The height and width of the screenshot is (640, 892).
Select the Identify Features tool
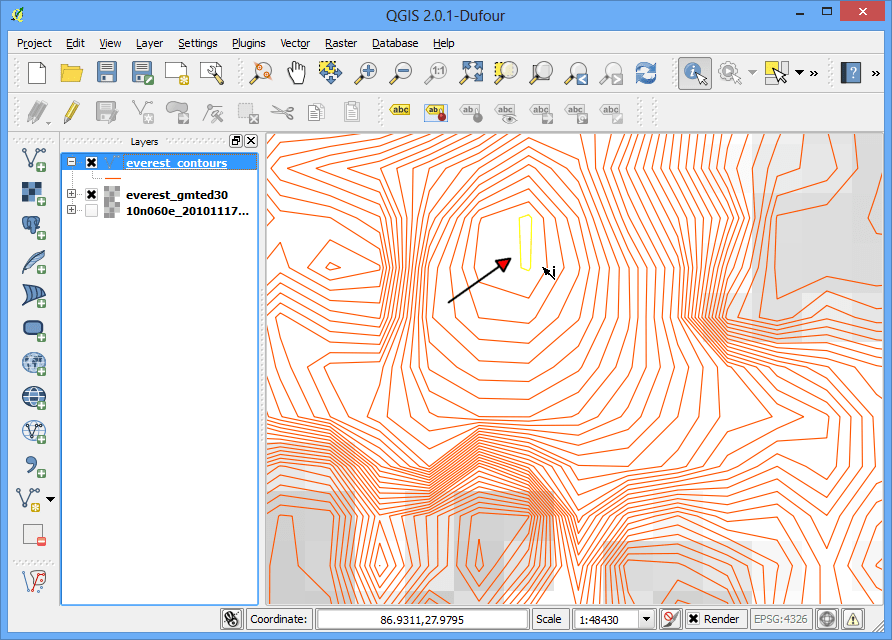(695, 73)
